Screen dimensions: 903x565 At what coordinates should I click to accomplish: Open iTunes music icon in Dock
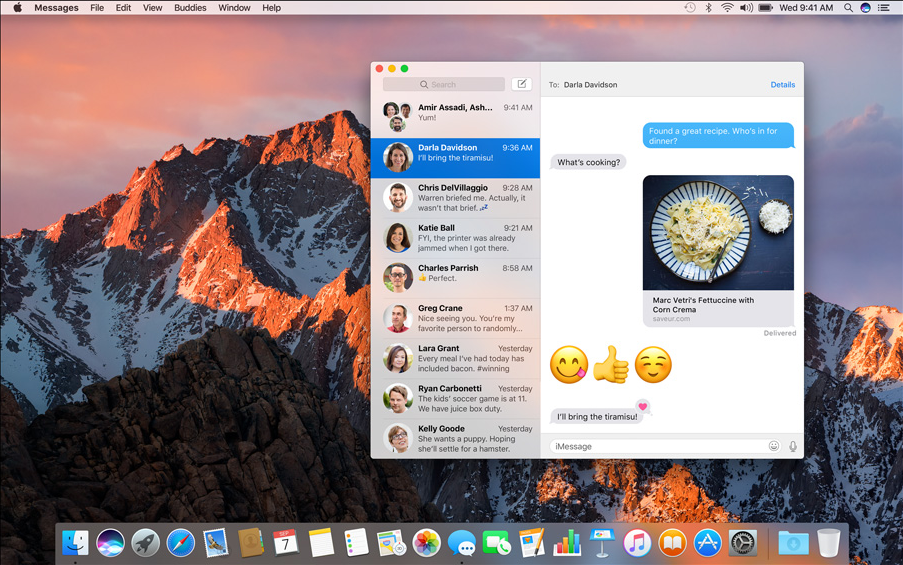click(637, 542)
